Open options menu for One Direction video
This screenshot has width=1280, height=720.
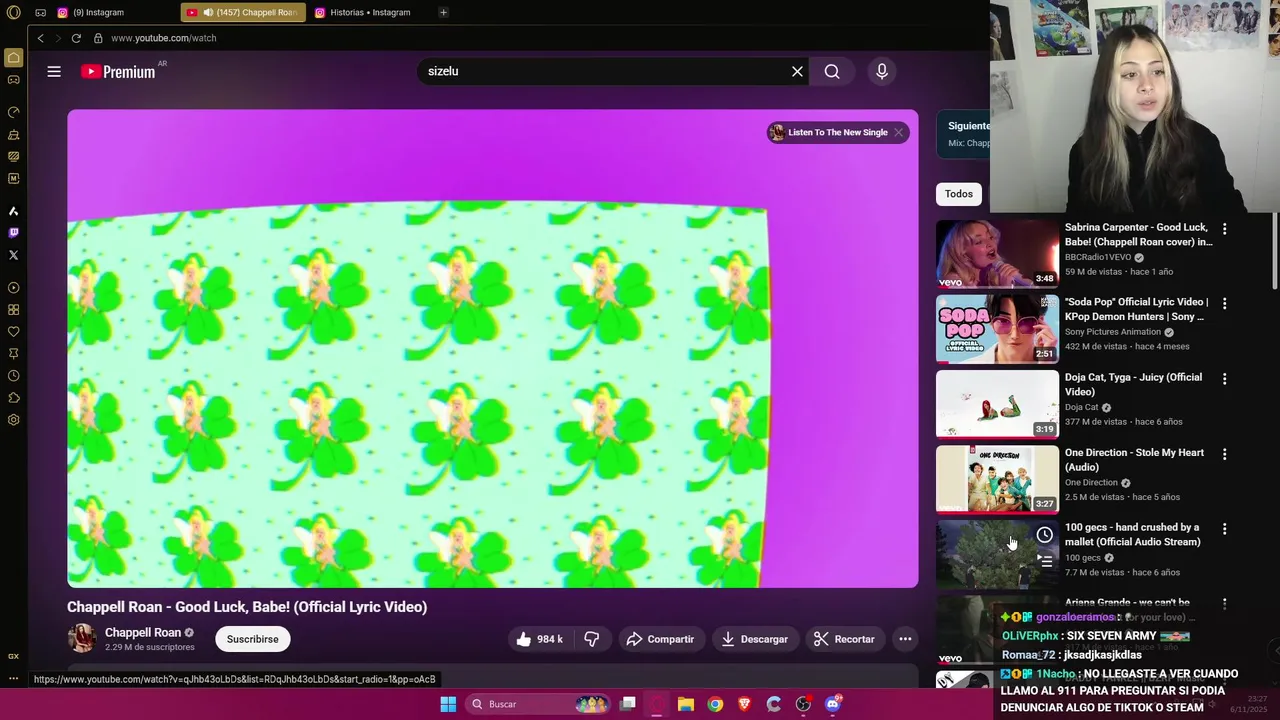click(1224, 454)
